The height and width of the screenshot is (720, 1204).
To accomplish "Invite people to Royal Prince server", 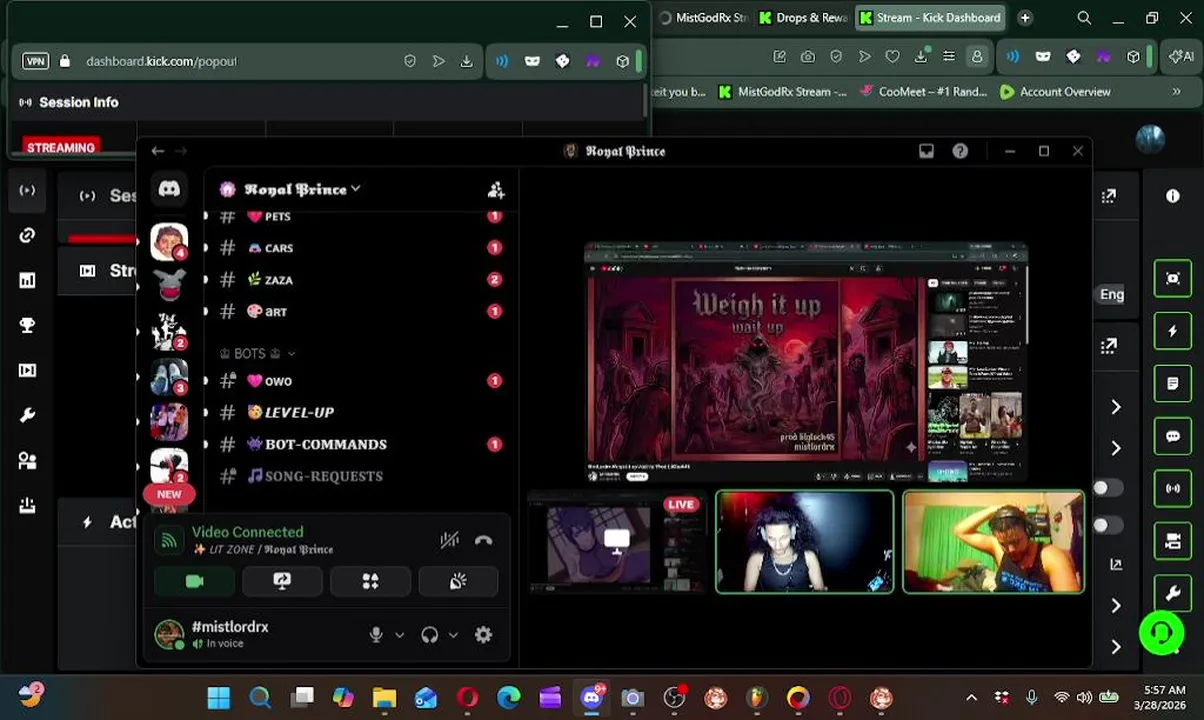I will click(x=496, y=190).
